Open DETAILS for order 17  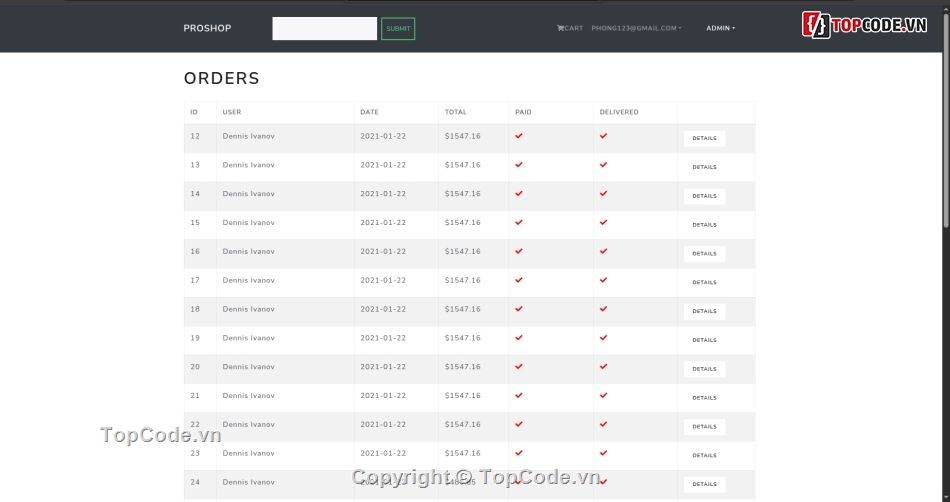(x=704, y=283)
